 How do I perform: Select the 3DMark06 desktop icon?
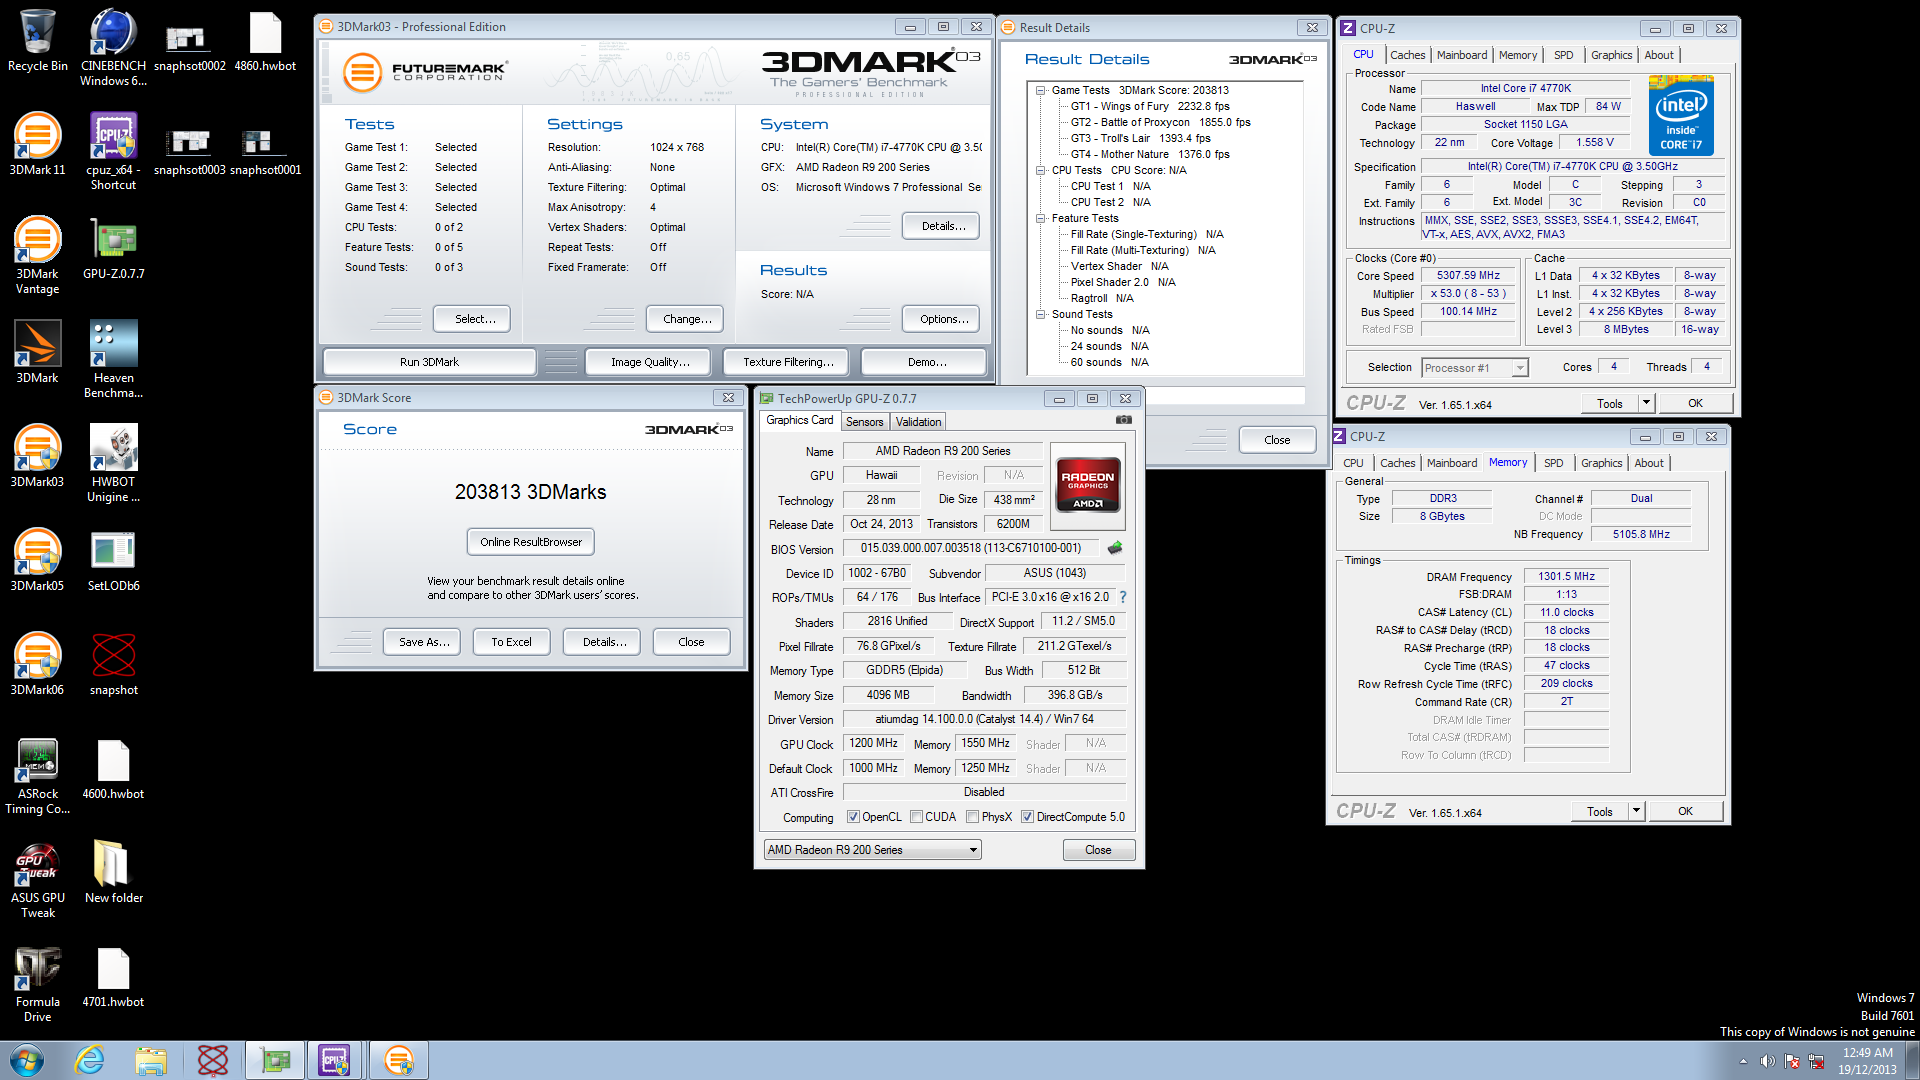click(38, 664)
